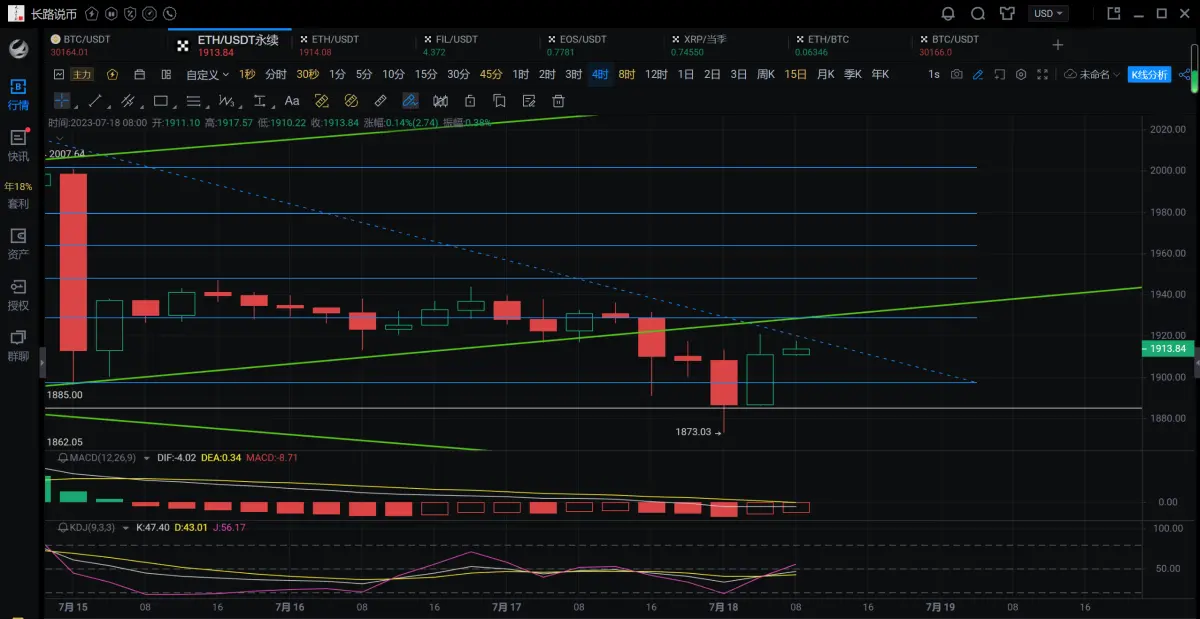The image size is (1200, 619).
Task: Take a chart screenshot with camera icon
Action: (957, 75)
